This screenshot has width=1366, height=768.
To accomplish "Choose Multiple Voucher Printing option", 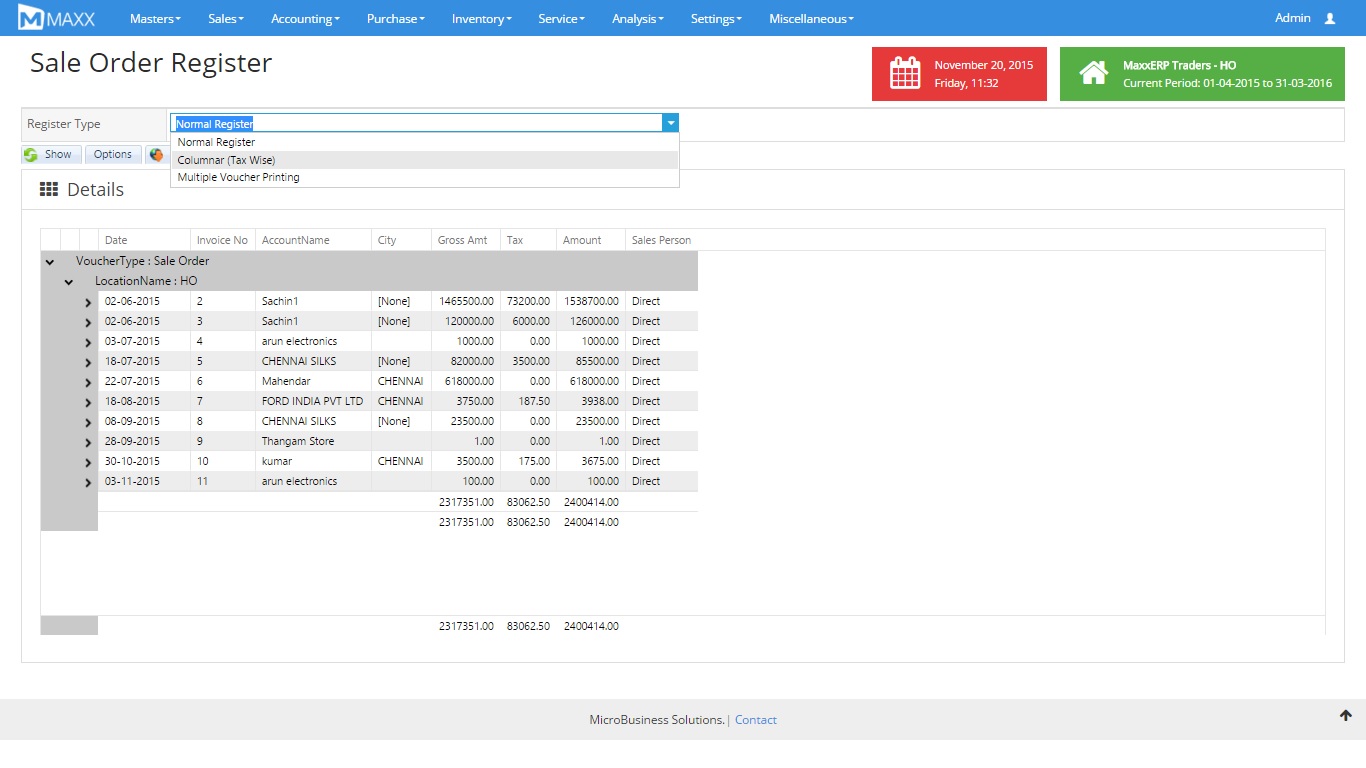I will click(238, 177).
